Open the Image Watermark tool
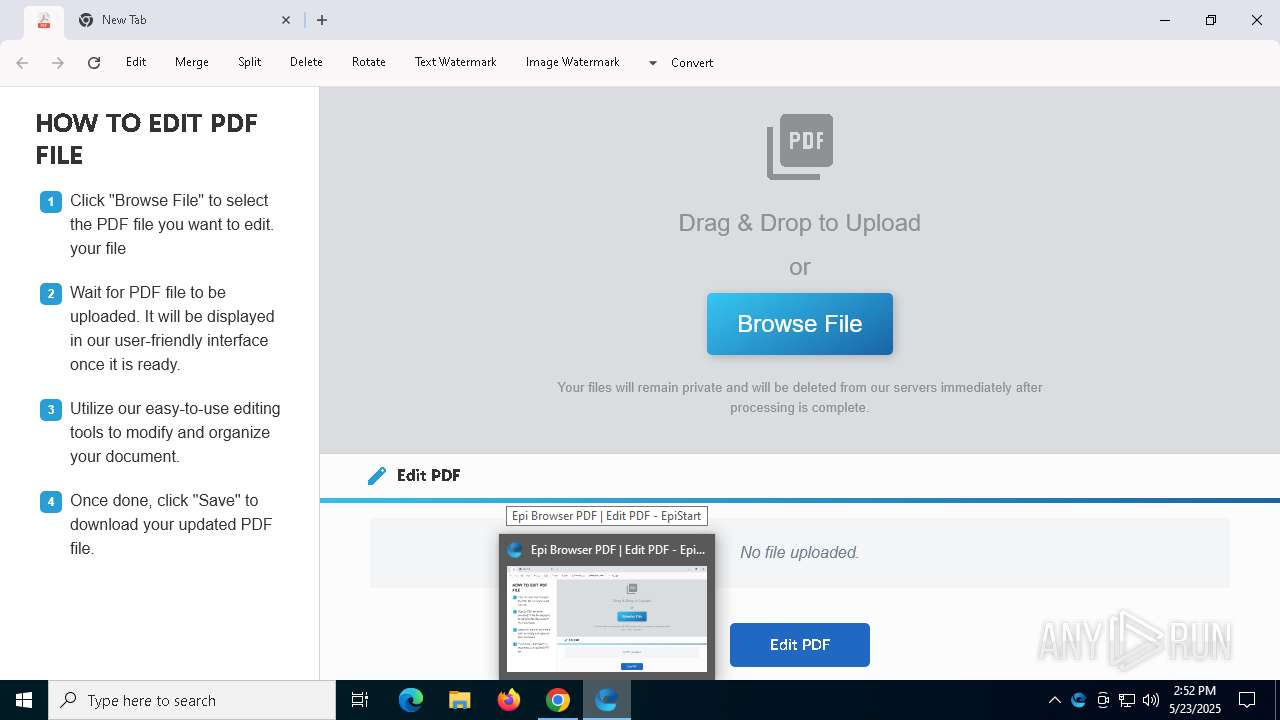Viewport: 1280px width, 720px height. coord(573,62)
